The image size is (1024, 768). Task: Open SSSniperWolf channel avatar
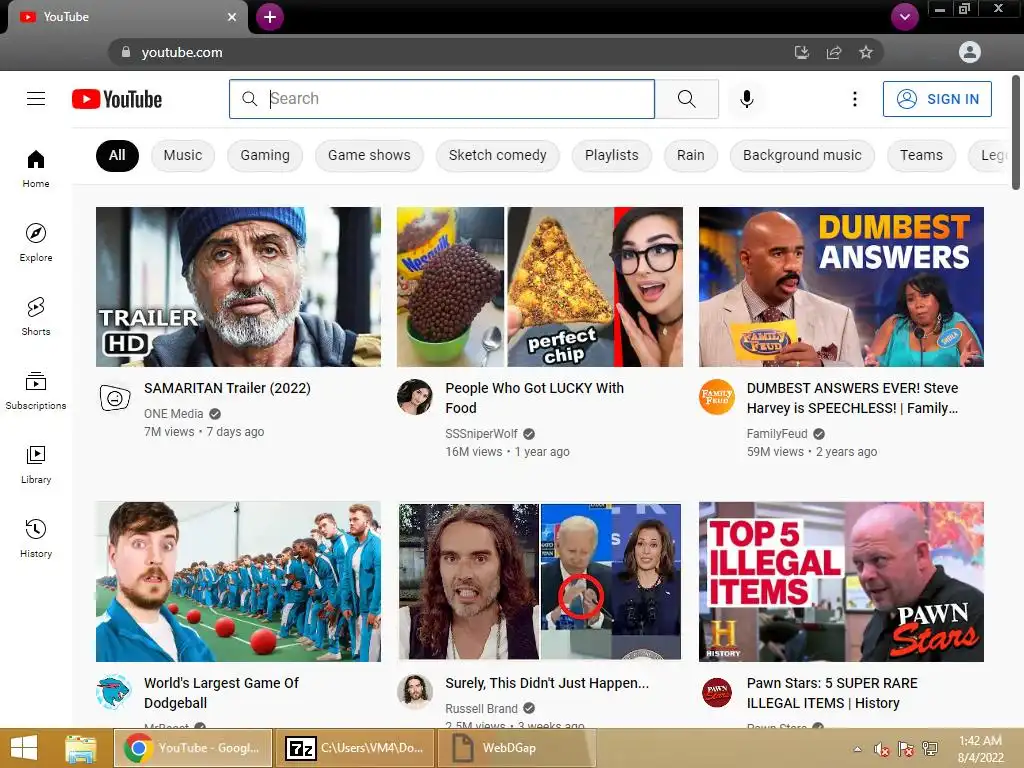coord(415,397)
